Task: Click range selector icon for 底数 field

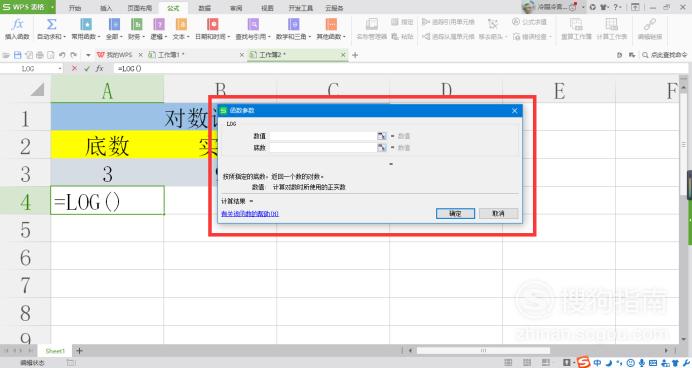Action: (x=382, y=147)
